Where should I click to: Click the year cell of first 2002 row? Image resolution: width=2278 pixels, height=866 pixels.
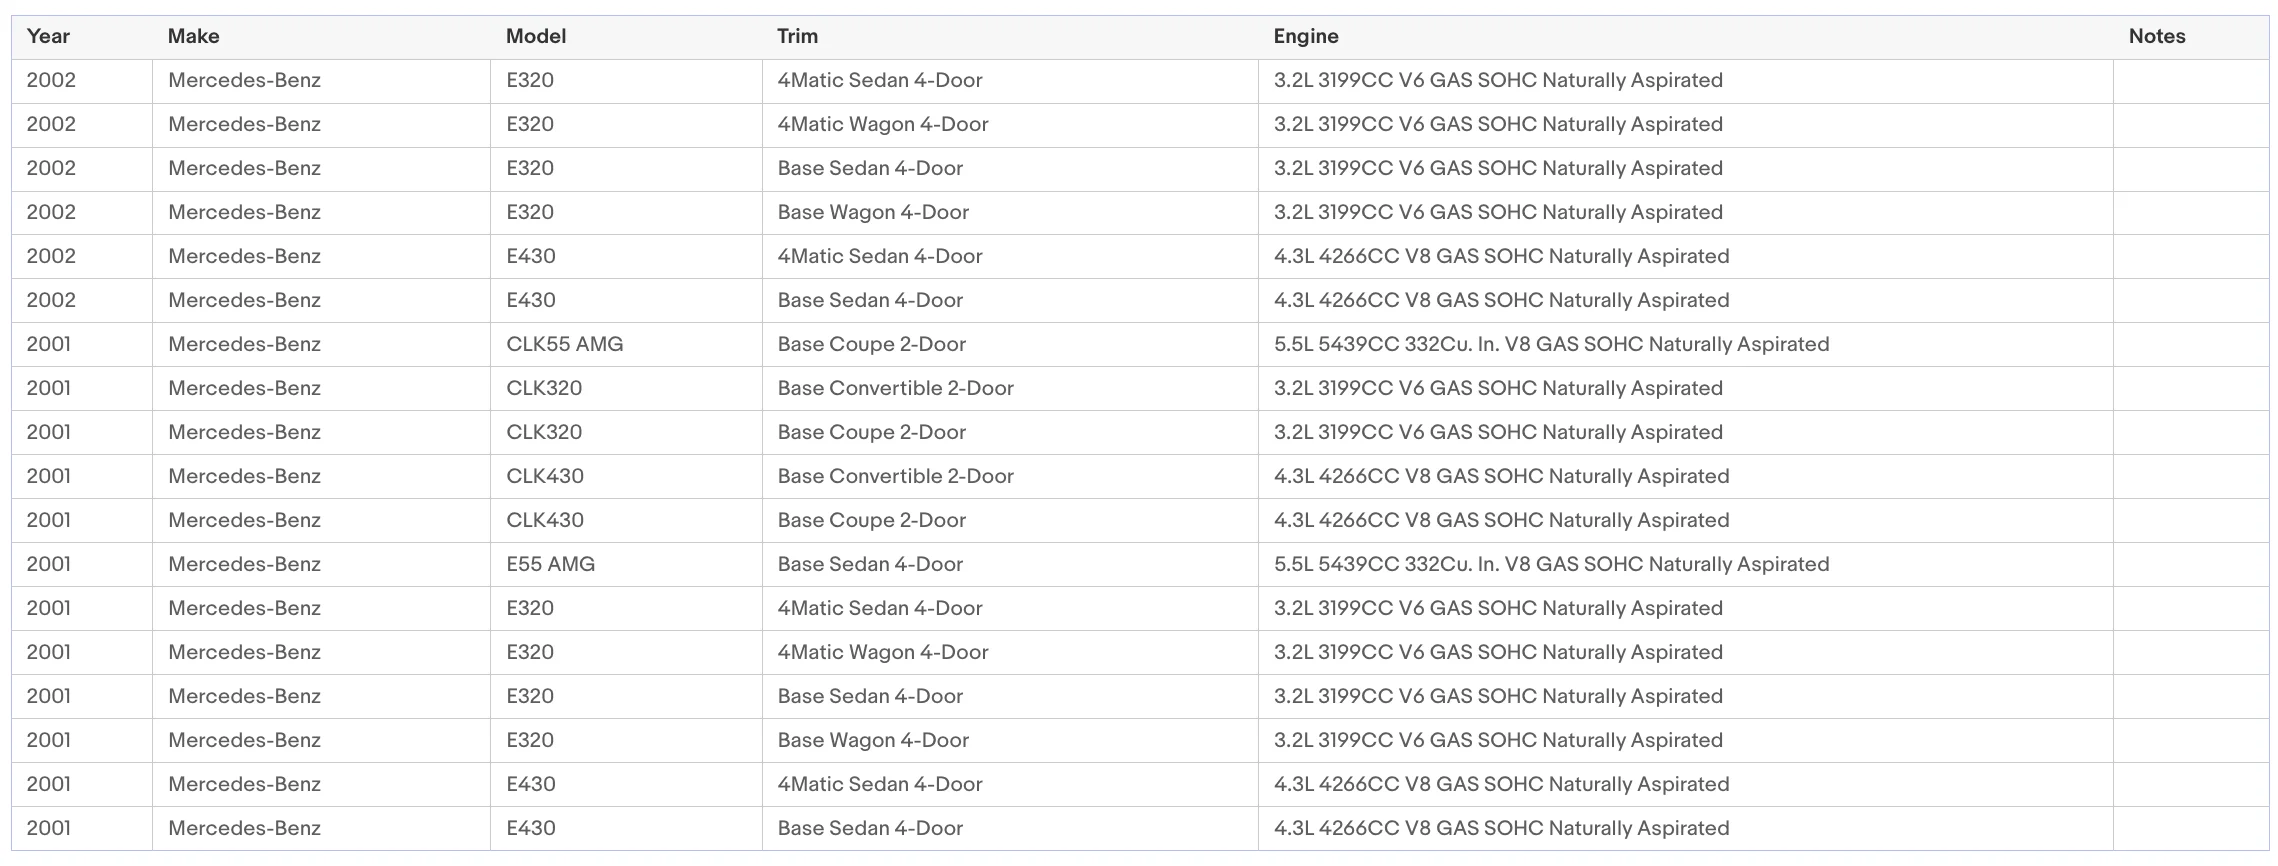(82, 81)
